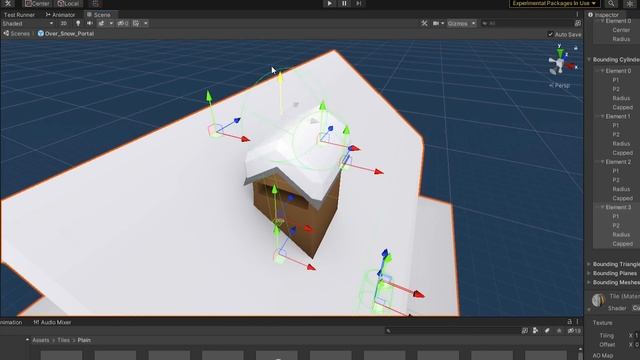The height and width of the screenshot is (360, 640).
Task: Click the Over_Snow_Portal prefab breadcrumb
Action: (x=66, y=33)
